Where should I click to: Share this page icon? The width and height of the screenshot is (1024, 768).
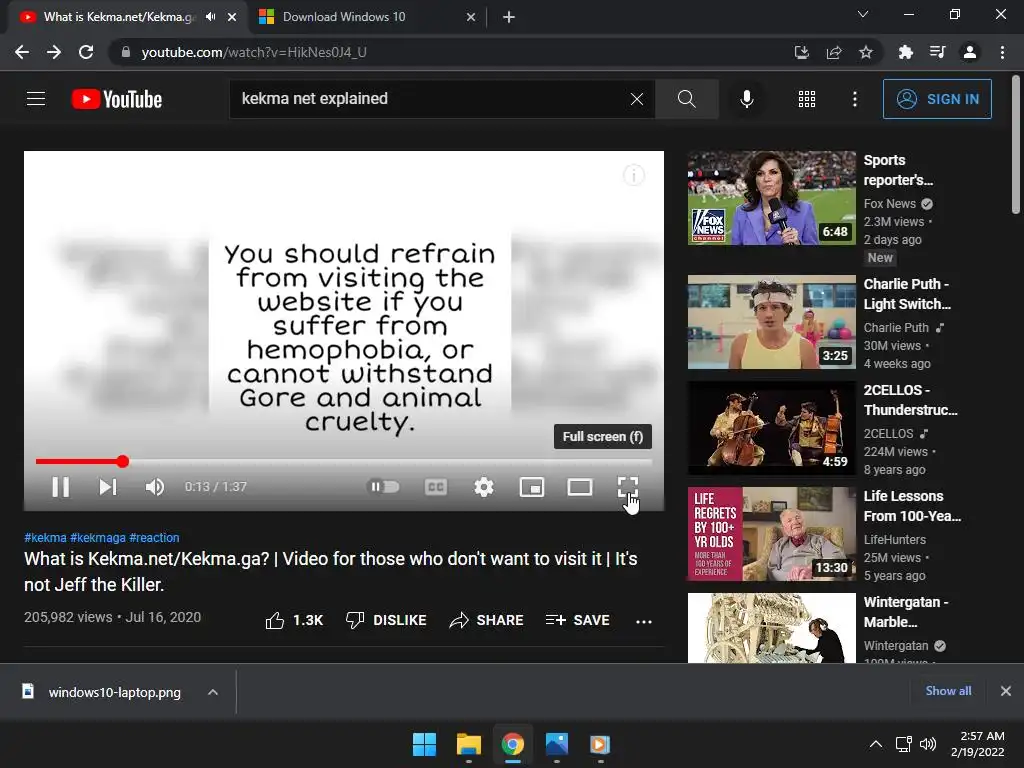tap(834, 52)
